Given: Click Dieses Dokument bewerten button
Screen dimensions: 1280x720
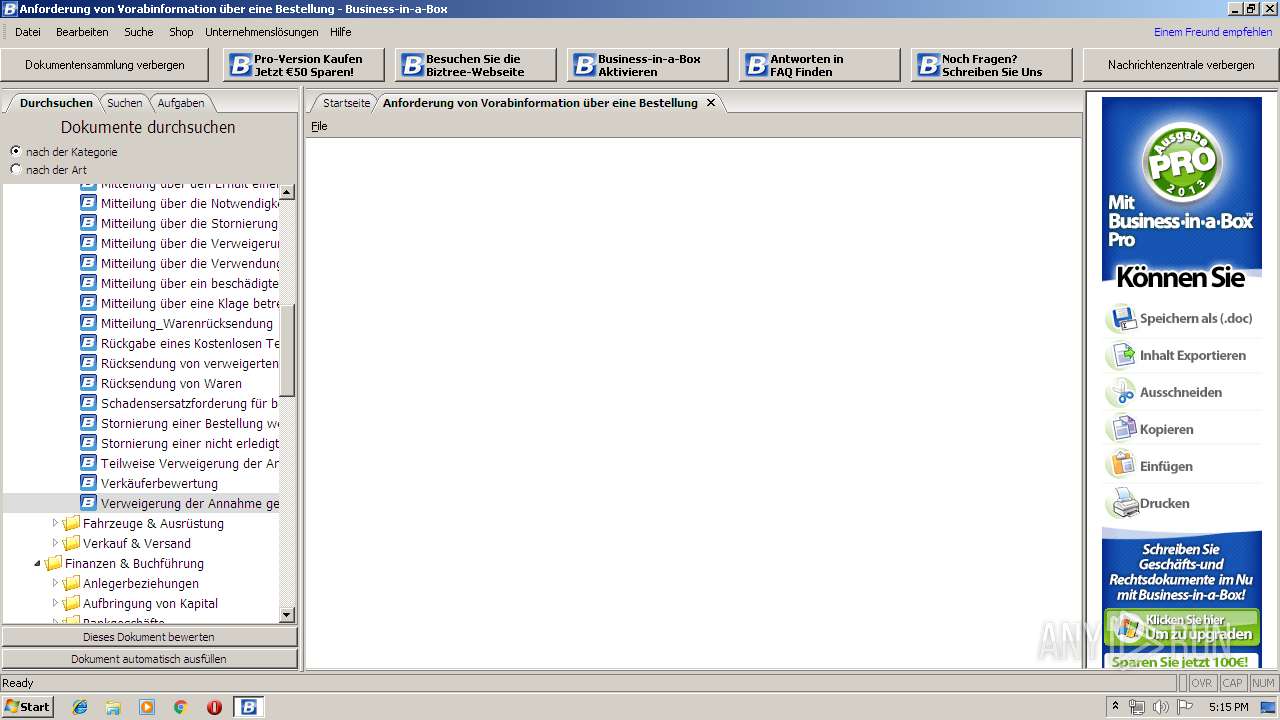Looking at the screenshot, I should (149, 637).
